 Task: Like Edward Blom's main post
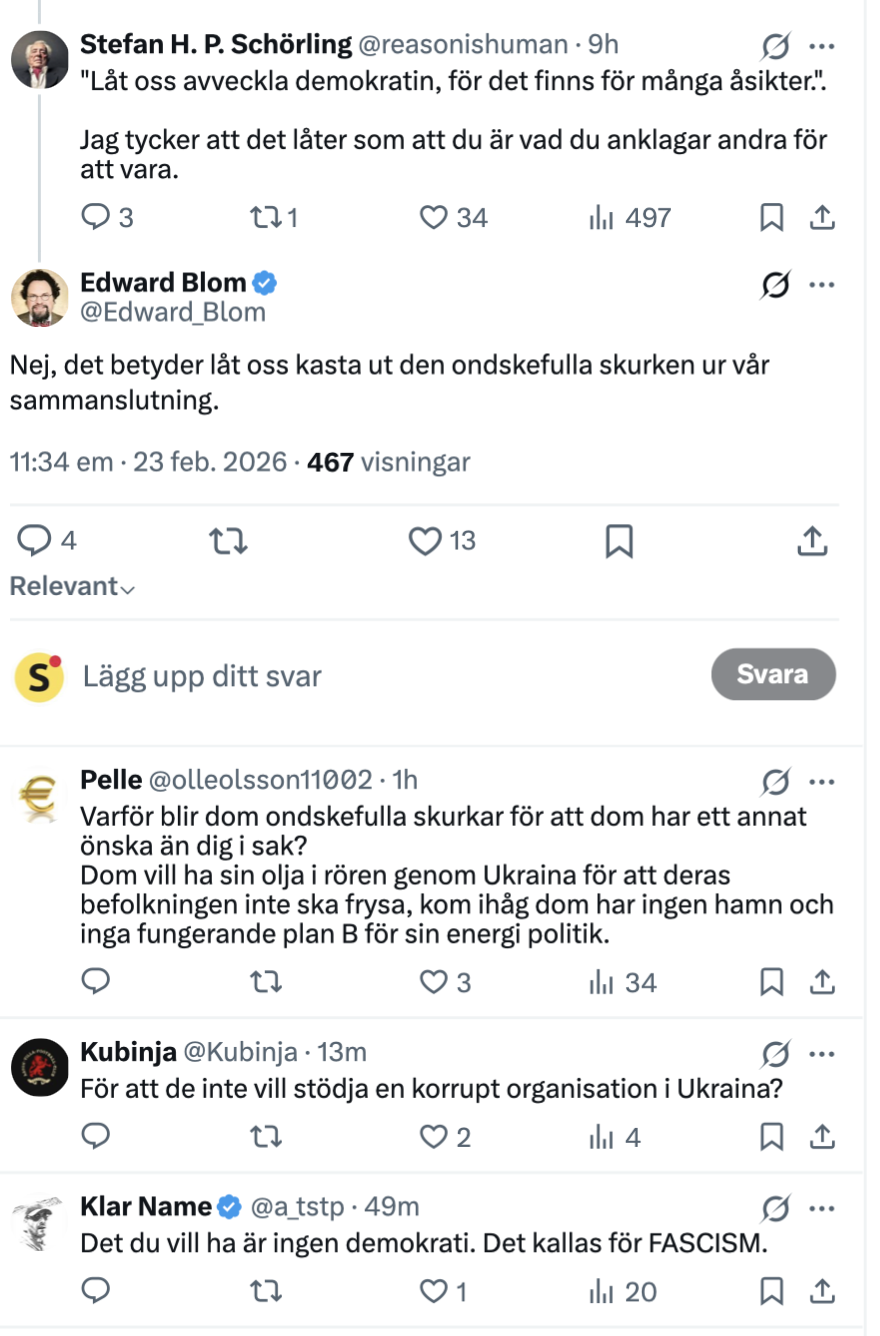pos(426,541)
